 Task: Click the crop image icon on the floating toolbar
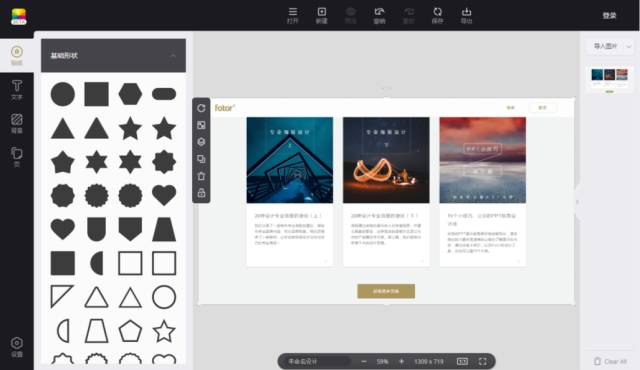(201, 125)
